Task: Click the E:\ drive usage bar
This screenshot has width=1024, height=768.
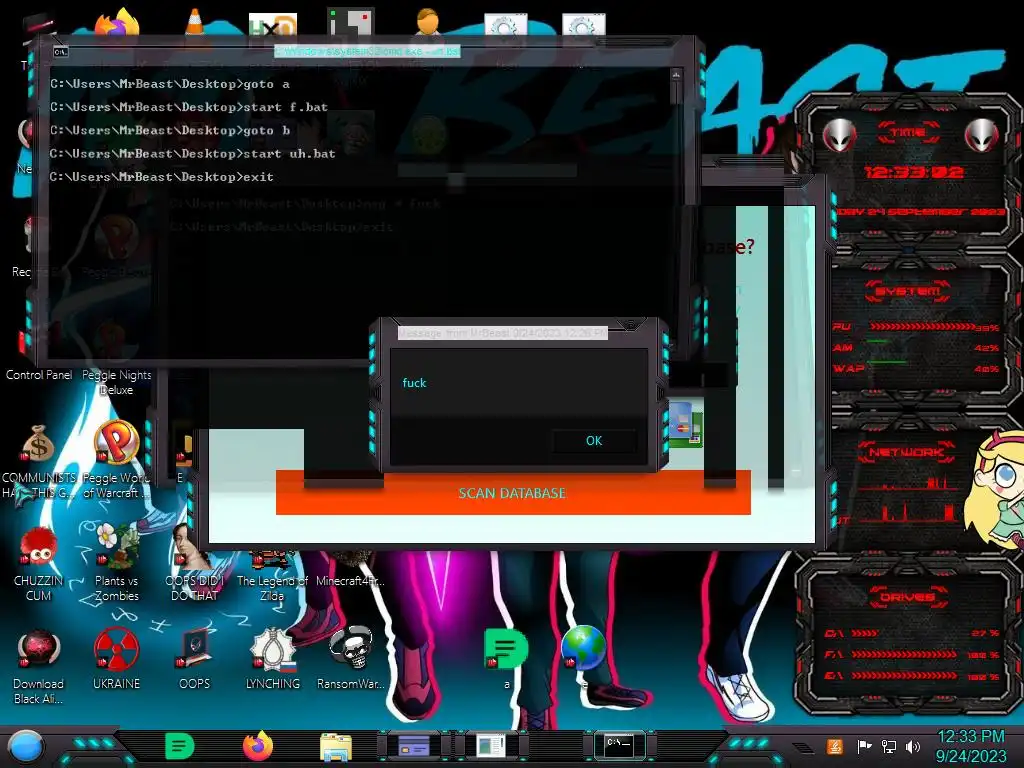Action: tap(904, 676)
